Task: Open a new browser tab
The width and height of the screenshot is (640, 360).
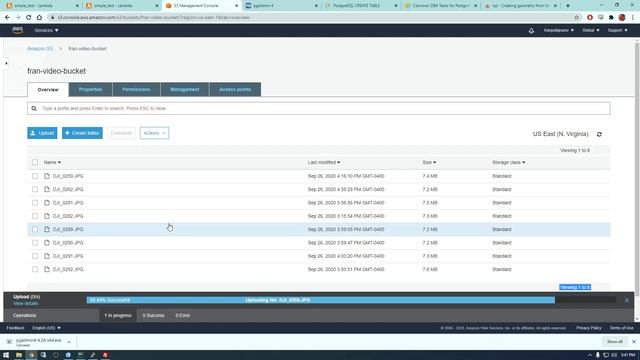Action: [568, 6]
